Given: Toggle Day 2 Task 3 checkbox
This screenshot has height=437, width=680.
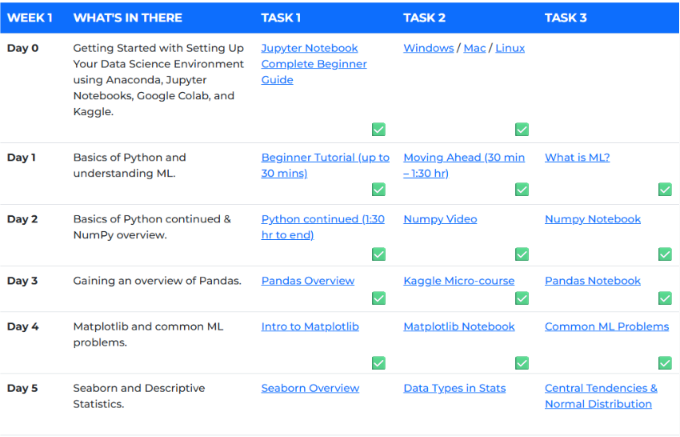Looking at the screenshot, I should pos(665,254).
